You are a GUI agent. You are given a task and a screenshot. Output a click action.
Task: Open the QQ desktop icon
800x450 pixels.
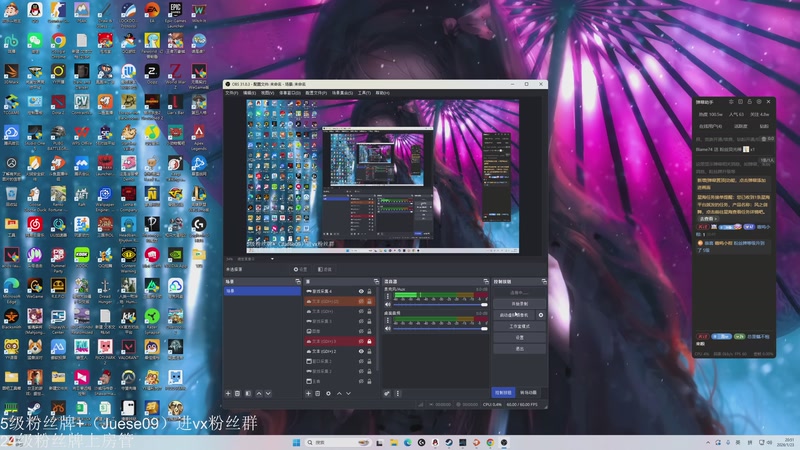[x=35, y=13]
